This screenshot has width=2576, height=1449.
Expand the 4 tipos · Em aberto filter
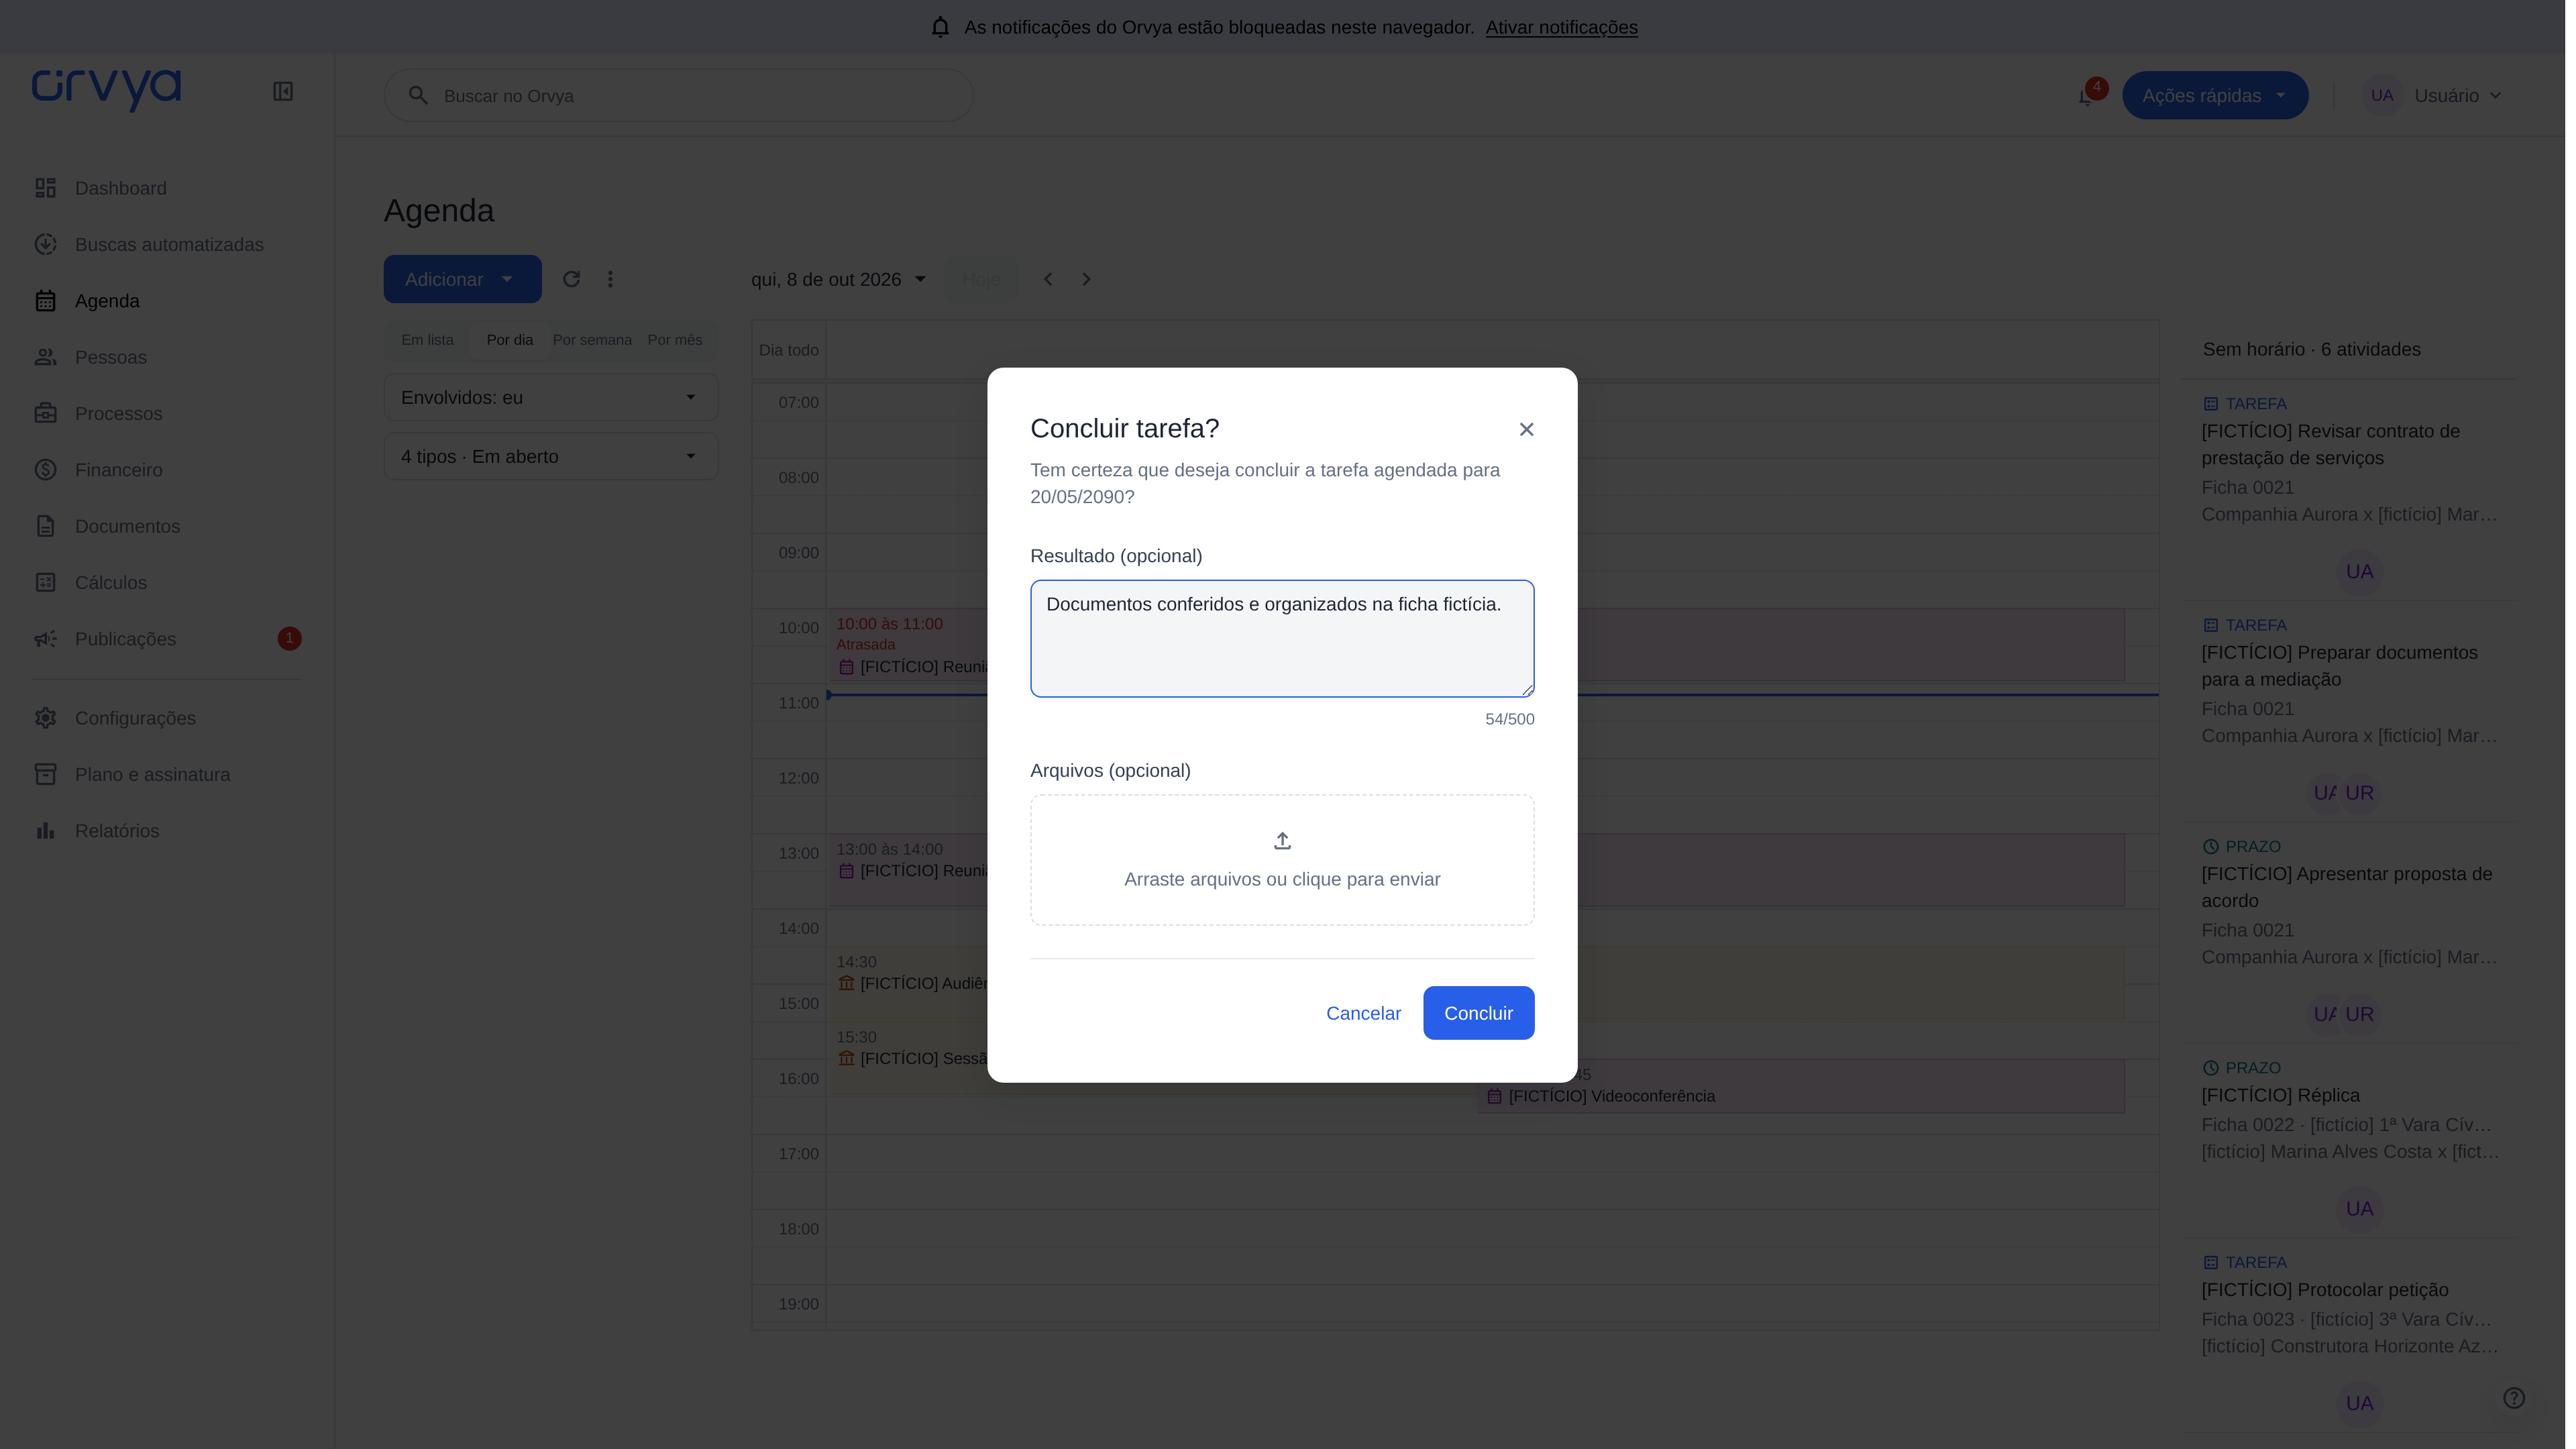coord(551,457)
